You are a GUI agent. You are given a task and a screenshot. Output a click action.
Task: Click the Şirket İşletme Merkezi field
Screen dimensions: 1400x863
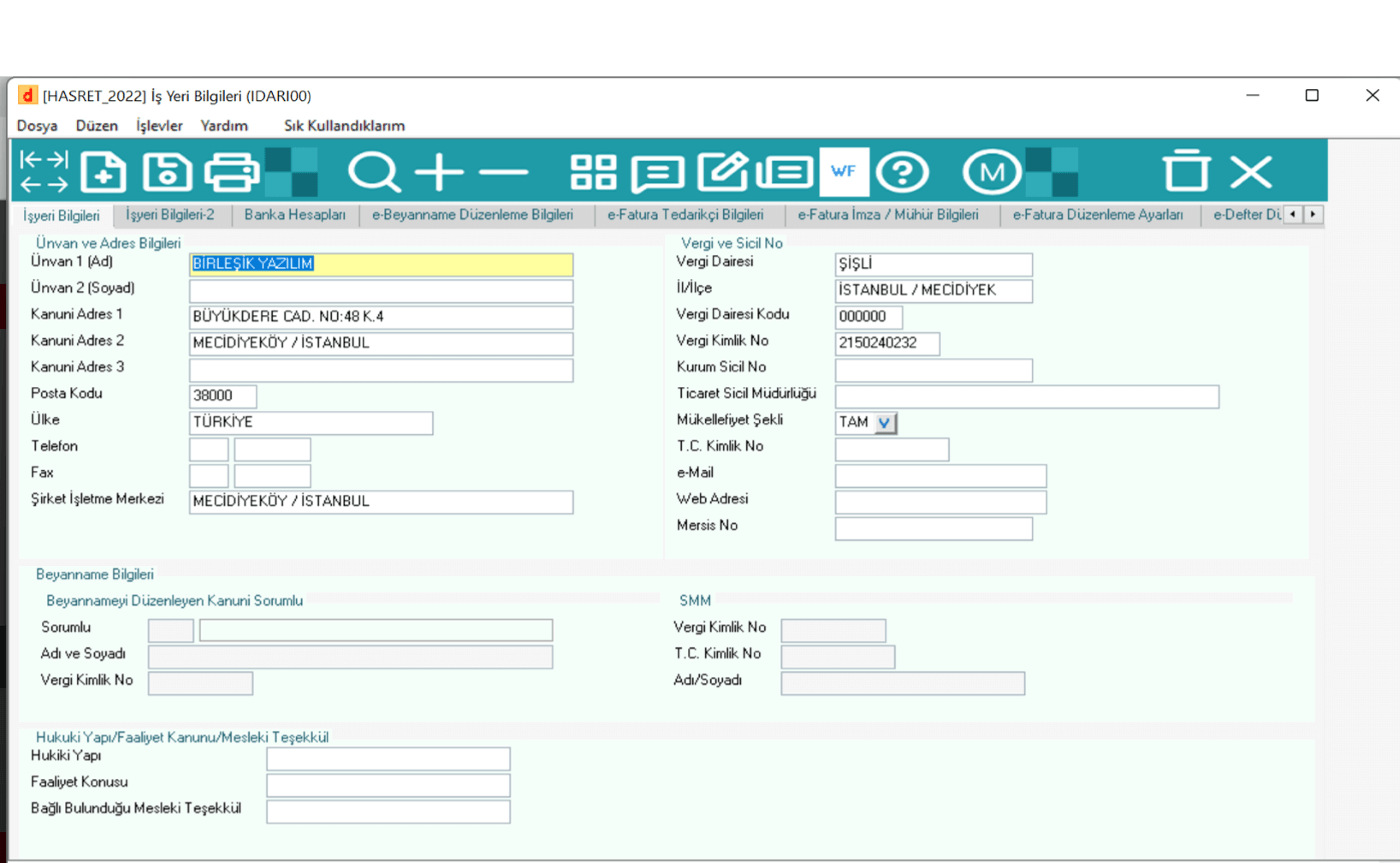pyautogui.click(x=381, y=502)
